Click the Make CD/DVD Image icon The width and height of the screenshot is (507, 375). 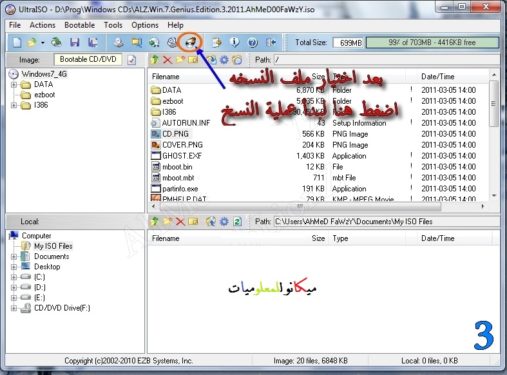[118, 42]
